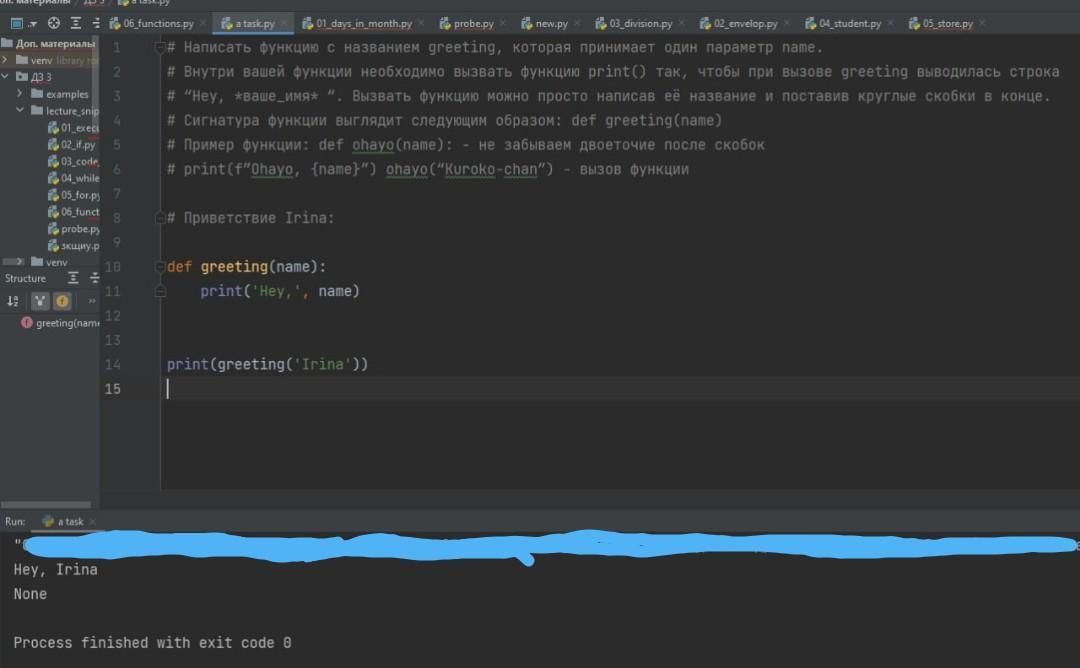Click the print('Hey,', name) statement
1080x668 pixels.
pyautogui.click(x=280, y=291)
